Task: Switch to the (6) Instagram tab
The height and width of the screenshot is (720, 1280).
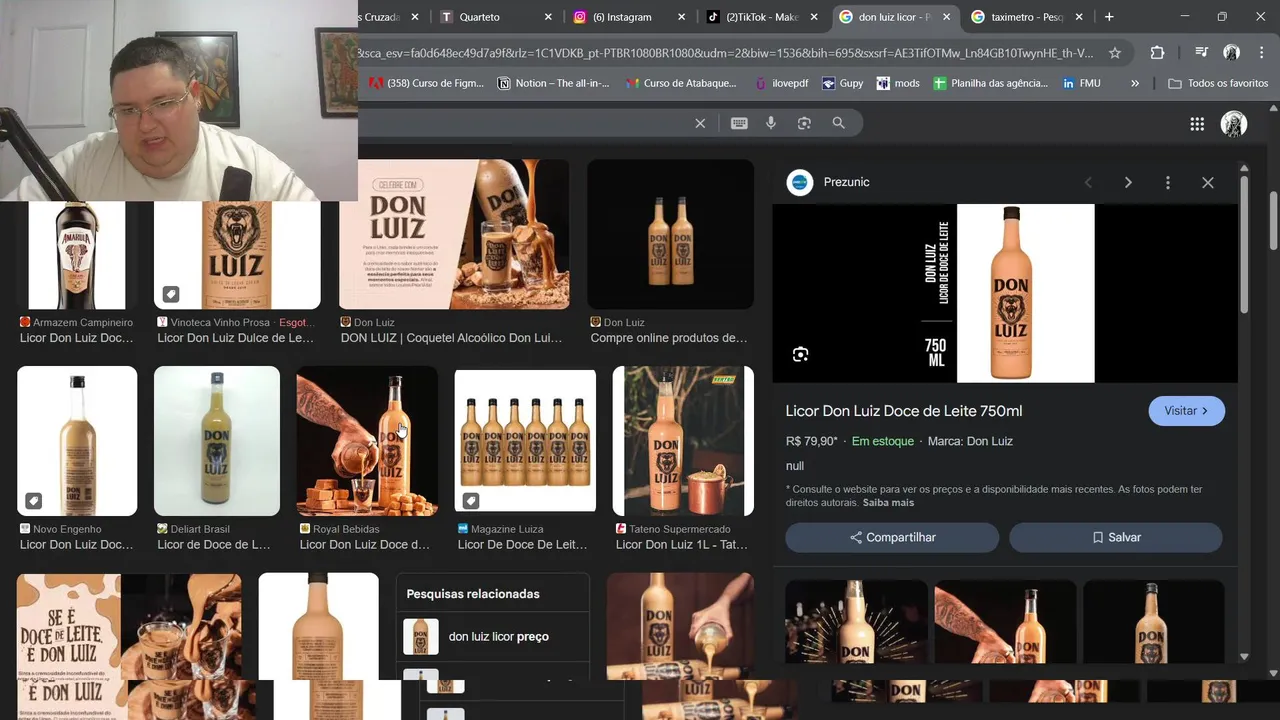Action: pyautogui.click(x=622, y=17)
